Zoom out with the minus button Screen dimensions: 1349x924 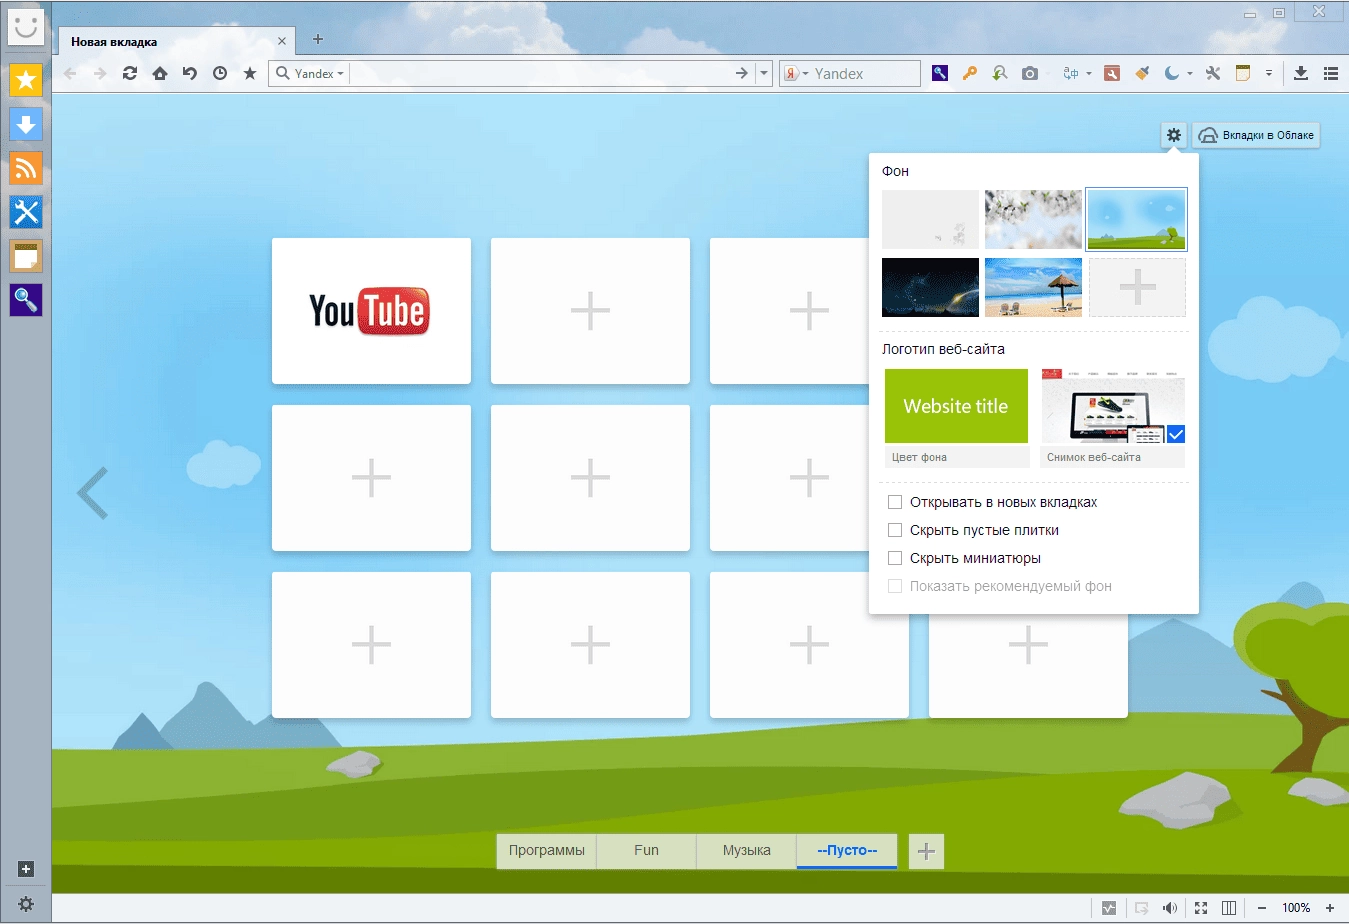tap(1262, 908)
